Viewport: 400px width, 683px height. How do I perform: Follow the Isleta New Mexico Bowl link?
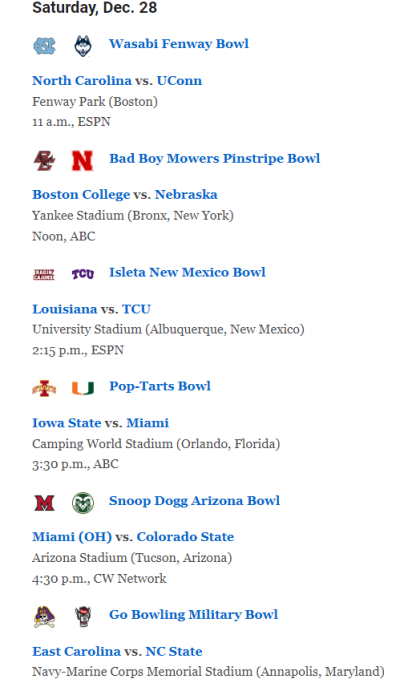coord(187,273)
